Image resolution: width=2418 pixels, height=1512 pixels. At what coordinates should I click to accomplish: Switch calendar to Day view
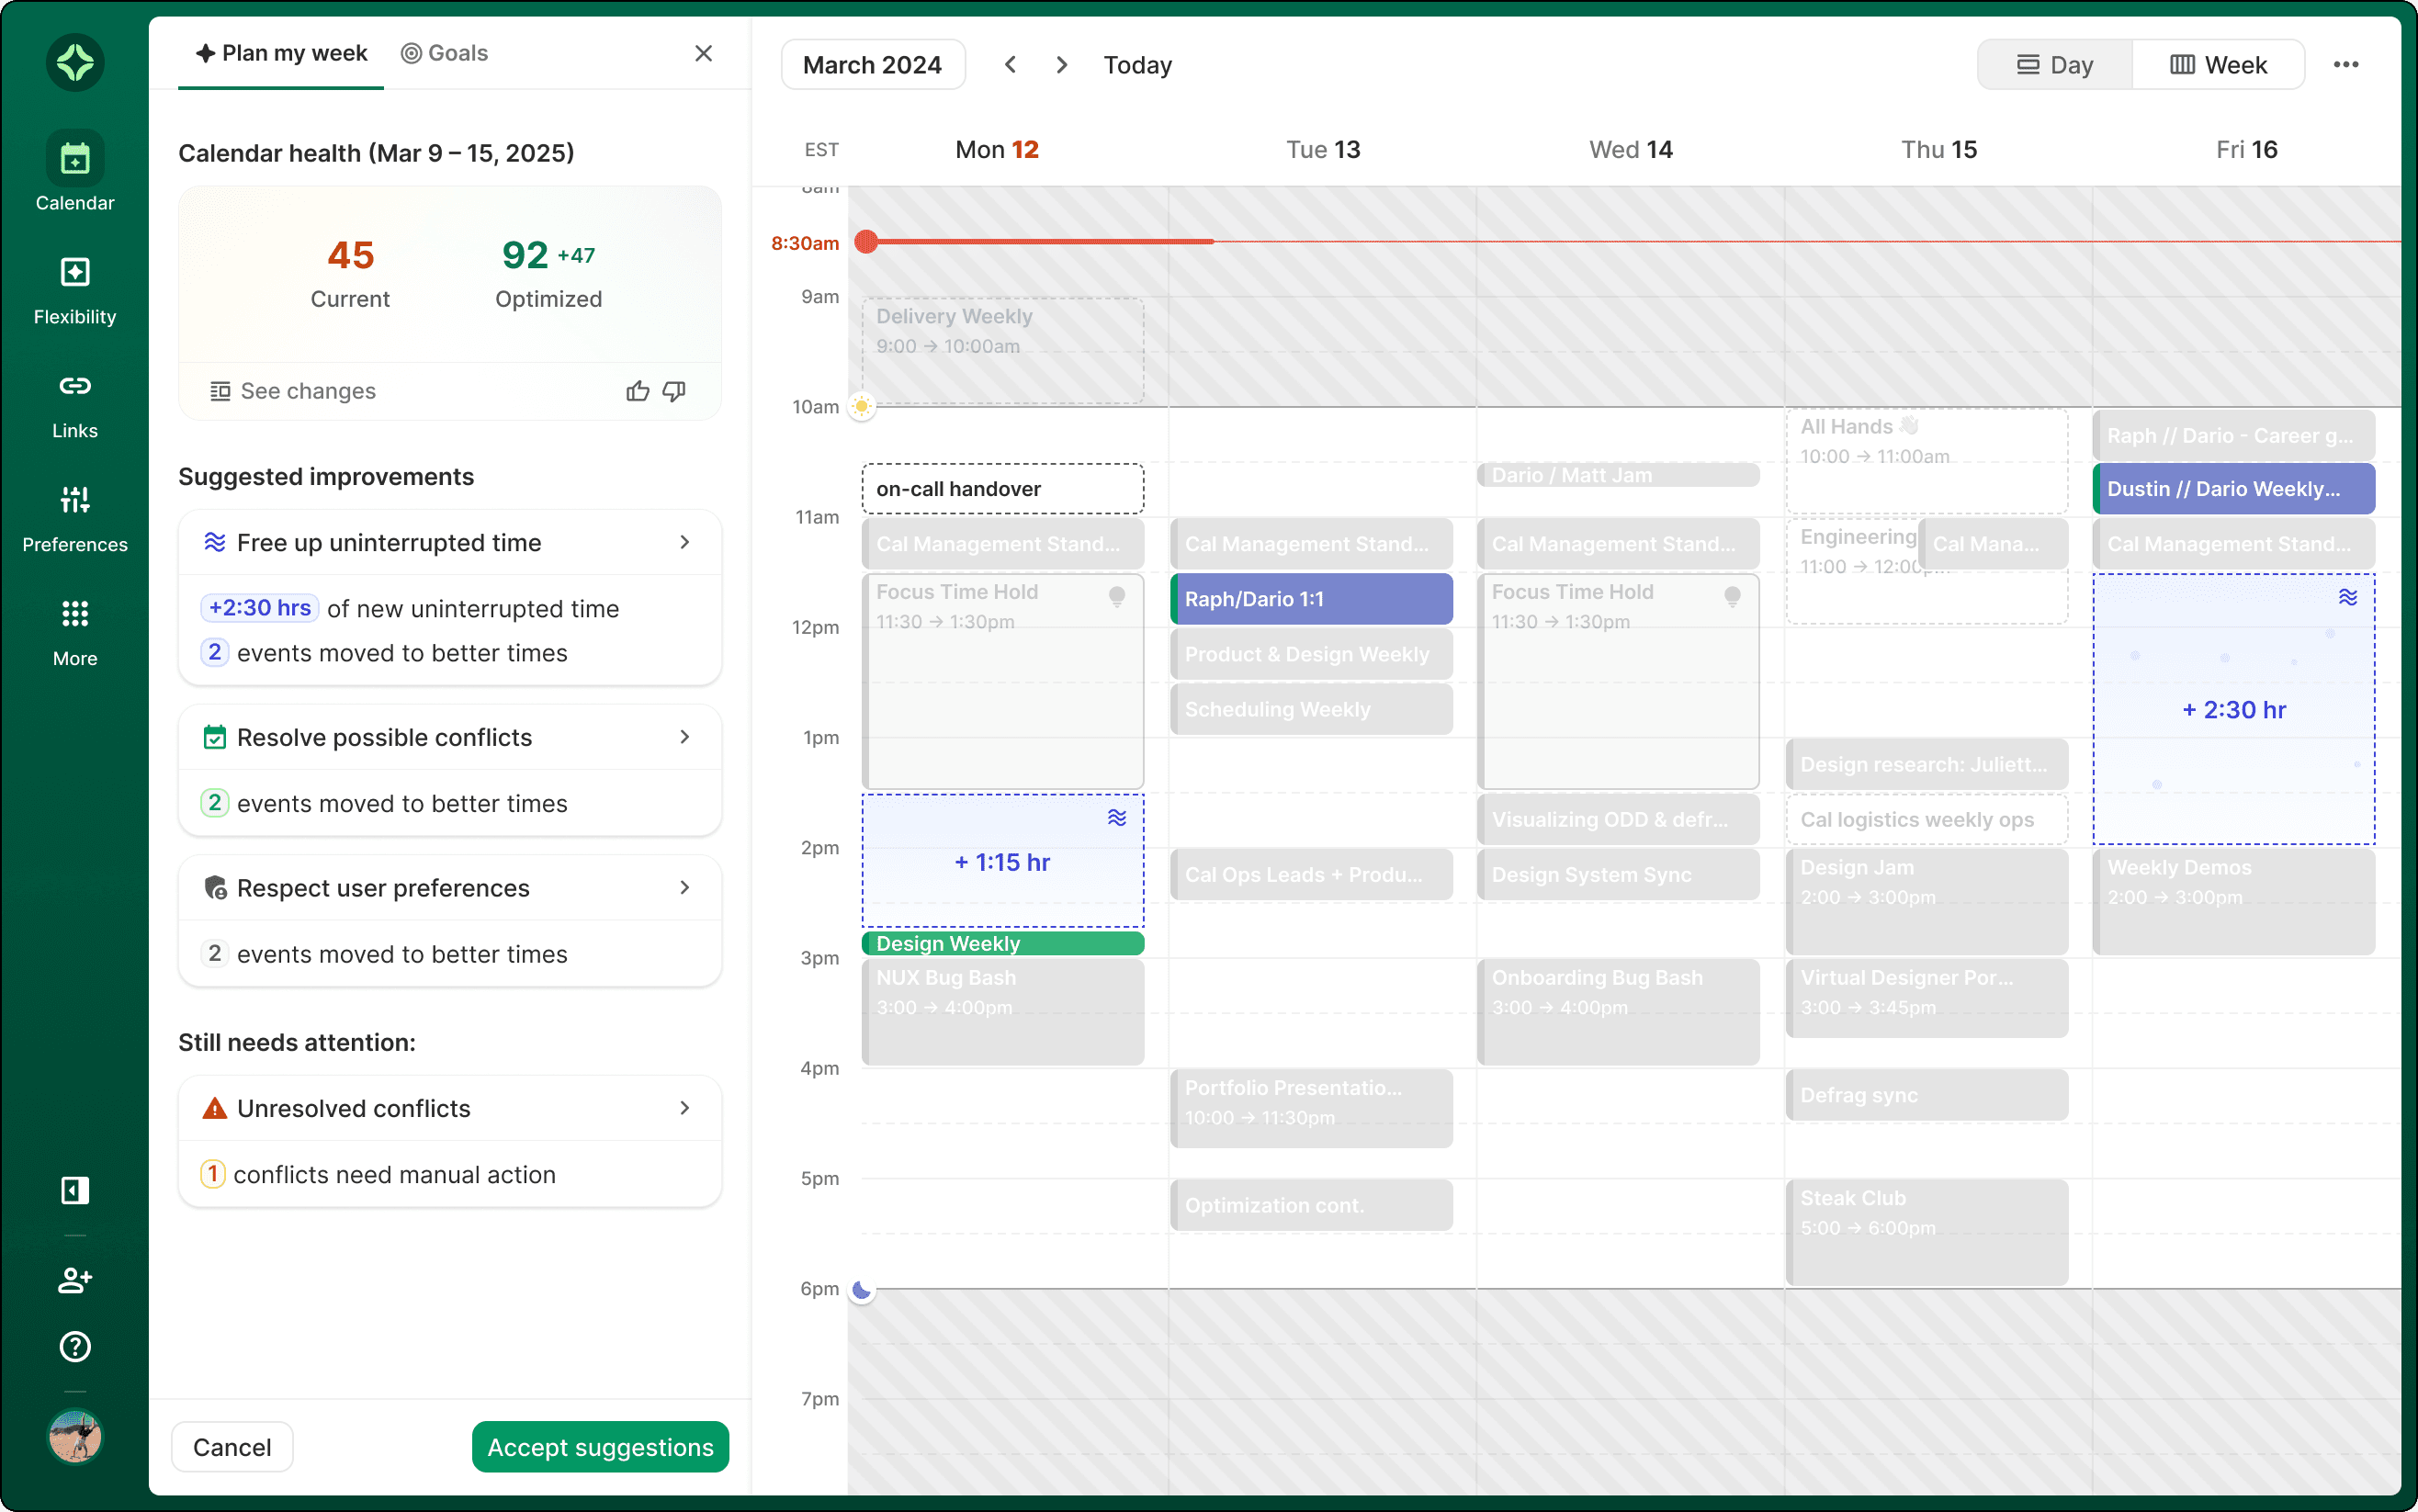pyautogui.click(x=2055, y=65)
